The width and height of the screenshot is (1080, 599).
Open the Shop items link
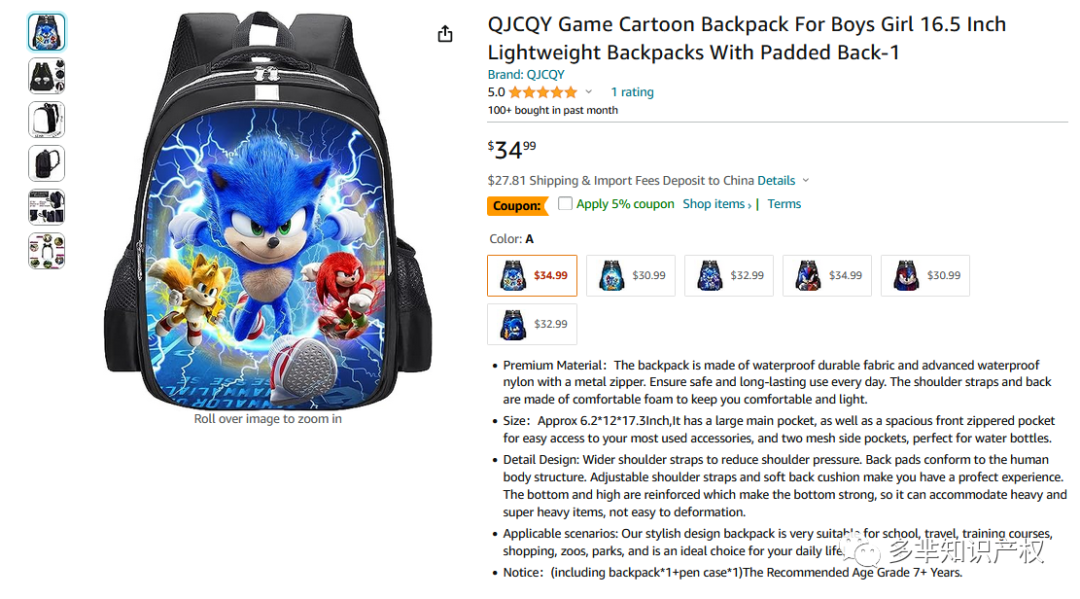click(716, 204)
